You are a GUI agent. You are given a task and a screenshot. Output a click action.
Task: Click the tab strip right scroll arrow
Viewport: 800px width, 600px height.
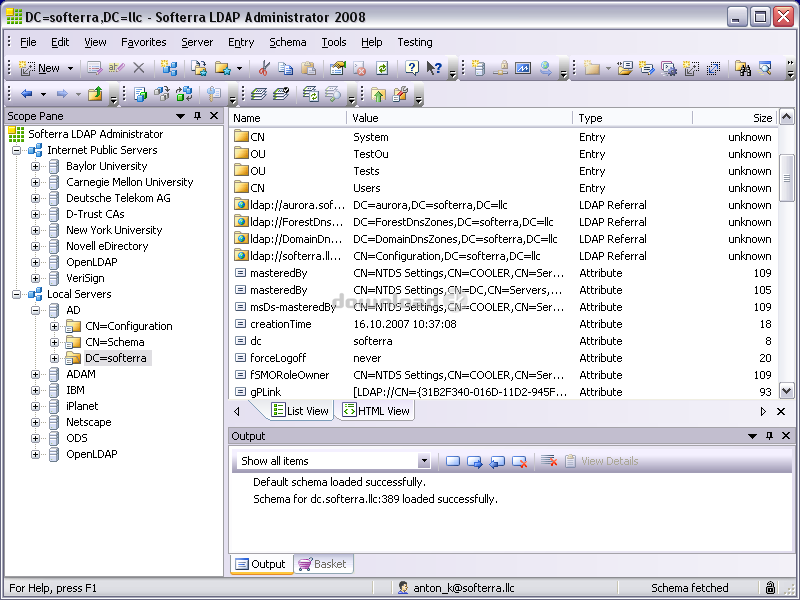tap(763, 411)
